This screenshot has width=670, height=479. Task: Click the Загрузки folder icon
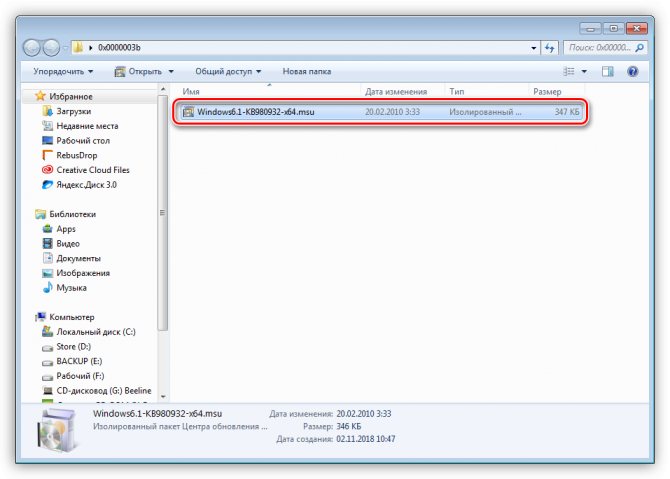(x=47, y=111)
